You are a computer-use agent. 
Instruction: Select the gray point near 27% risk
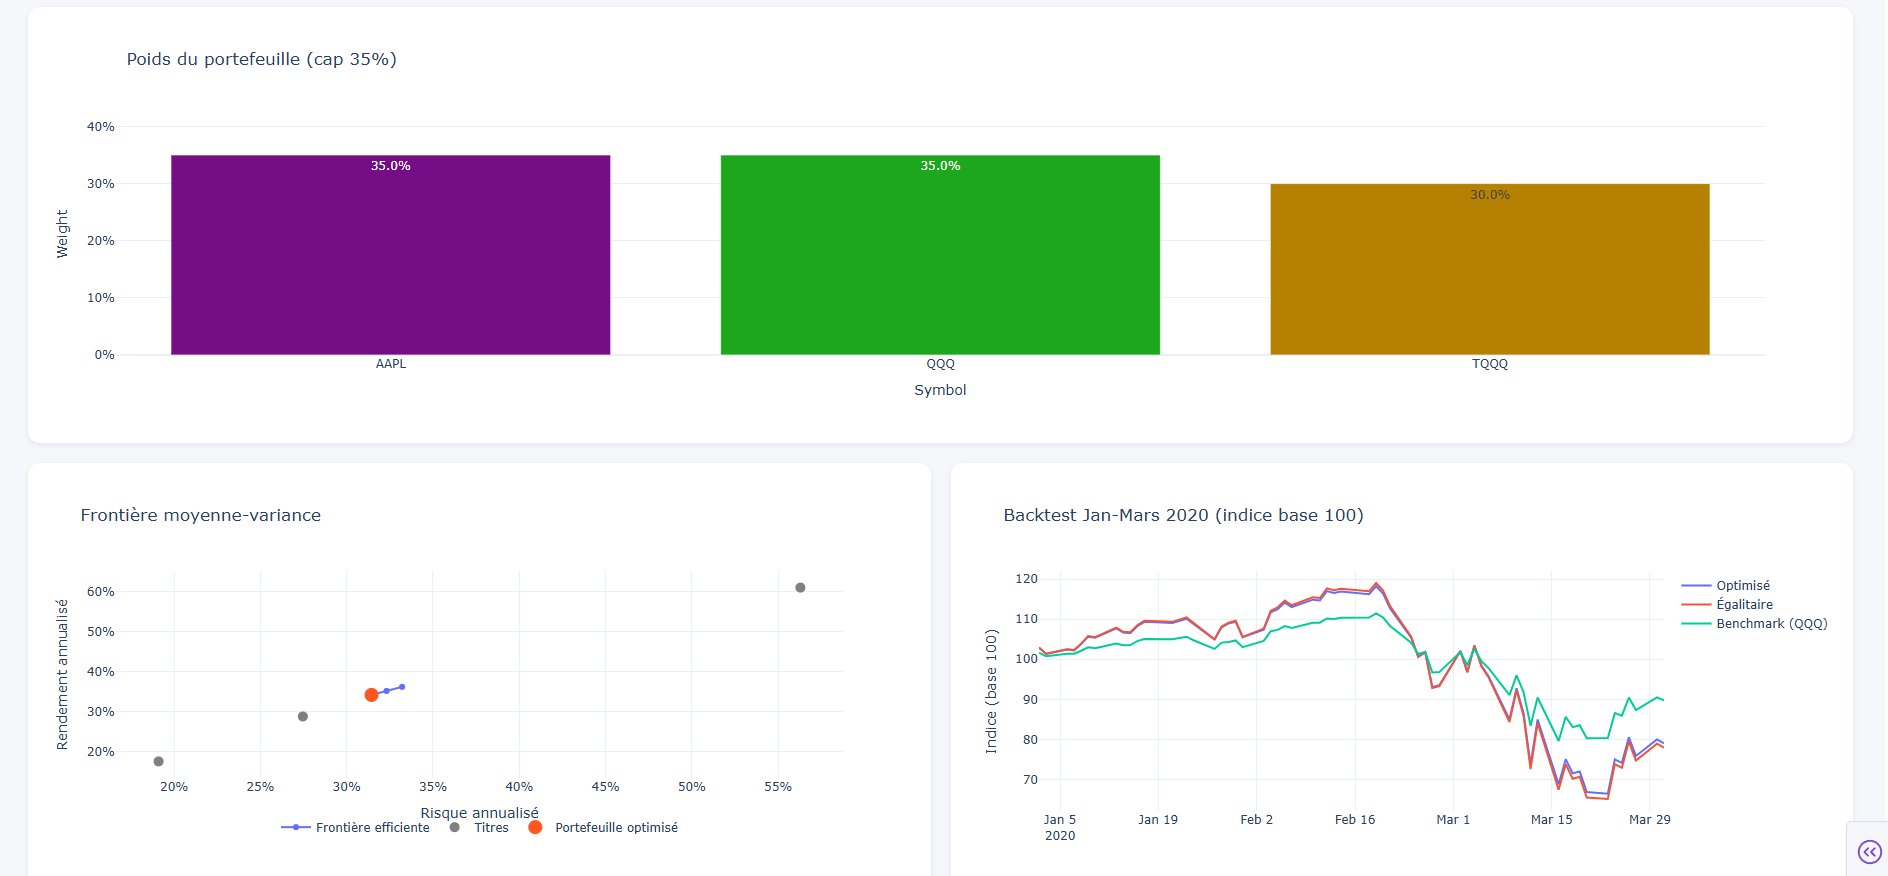coord(303,717)
